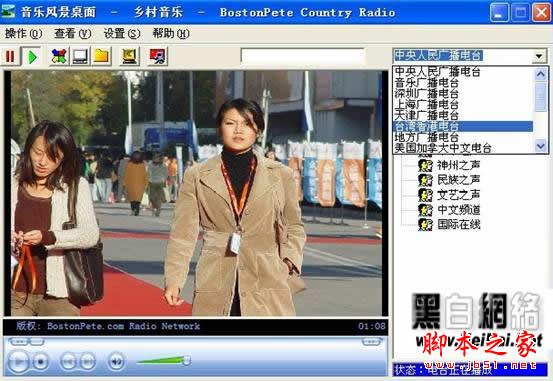Click the gray monitor toolbar icon
The width and height of the screenshot is (553, 381).
point(80,56)
